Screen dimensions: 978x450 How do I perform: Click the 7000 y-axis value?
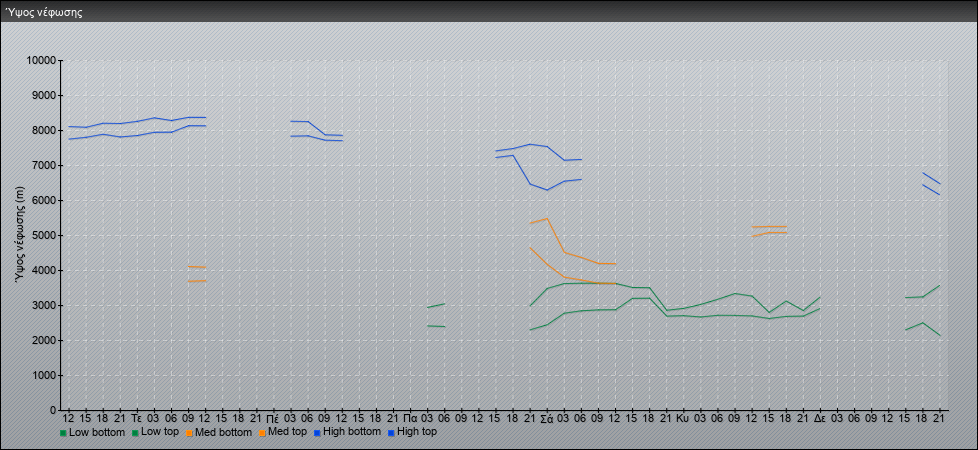pos(44,165)
